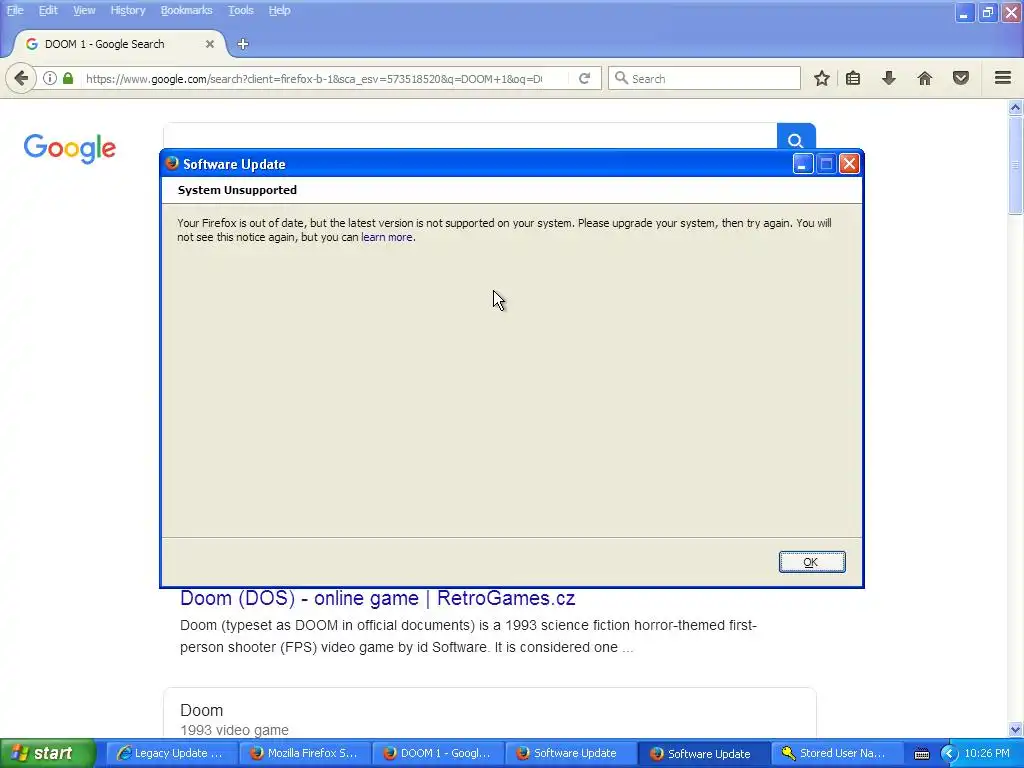
Task: Follow the learn more link
Action: [x=387, y=237]
